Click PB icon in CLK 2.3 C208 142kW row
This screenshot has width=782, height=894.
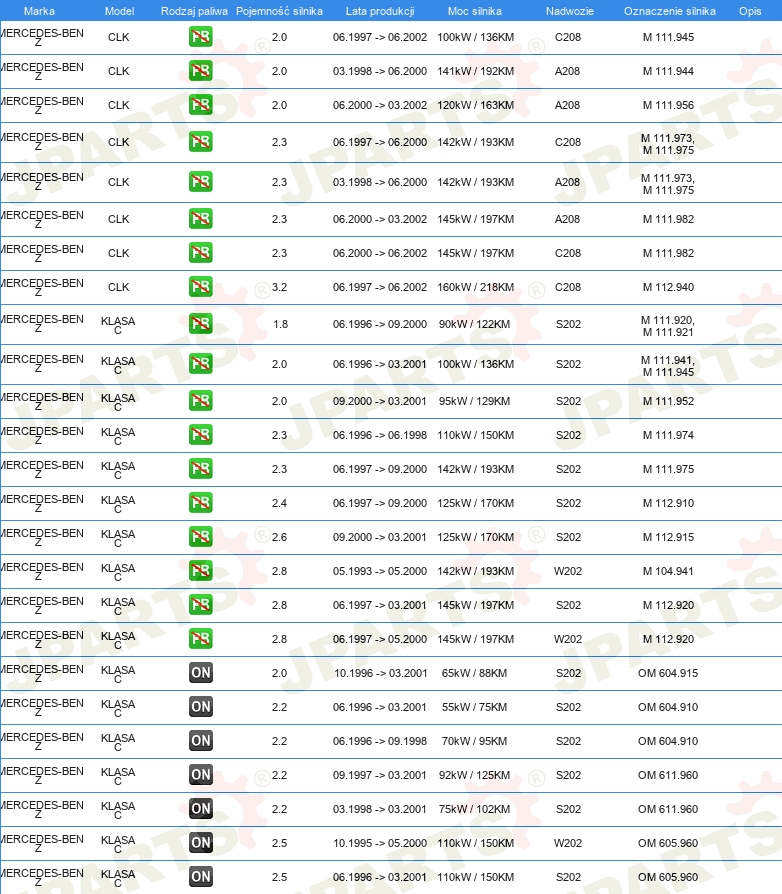pyautogui.click(x=201, y=142)
